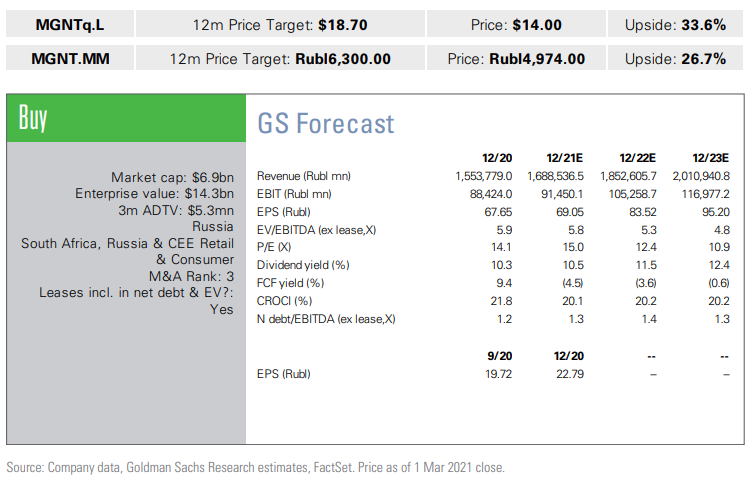The width and height of the screenshot is (752, 484).
Task: Select the 12/22E column header
Action: (638, 158)
